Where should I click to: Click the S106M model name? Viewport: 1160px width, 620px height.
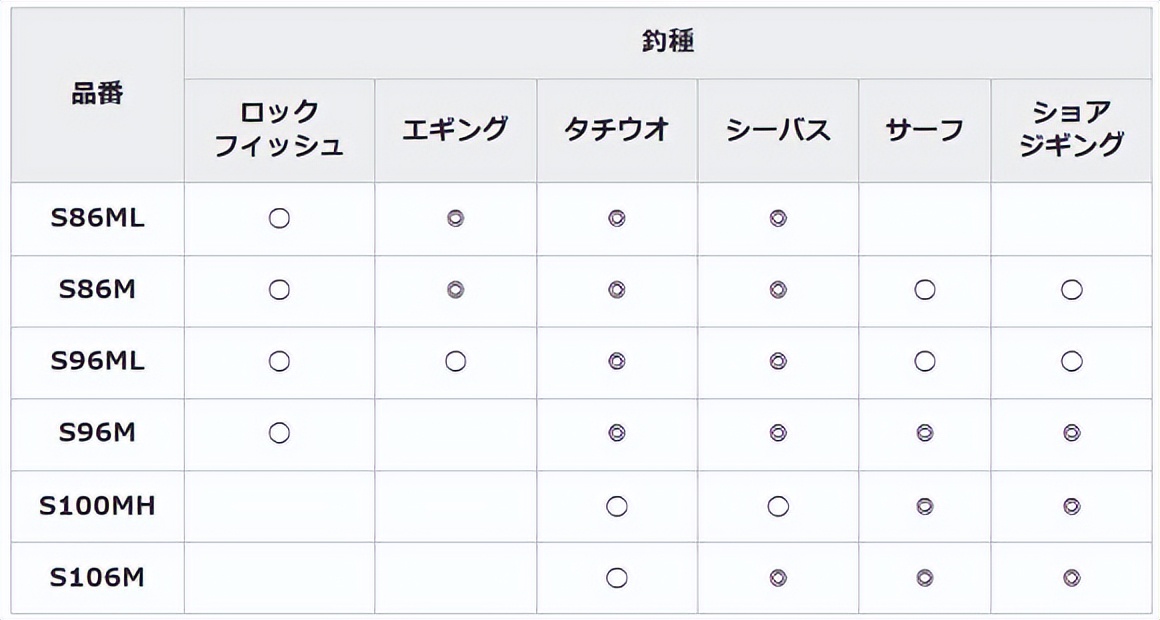[x=97, y=577]
